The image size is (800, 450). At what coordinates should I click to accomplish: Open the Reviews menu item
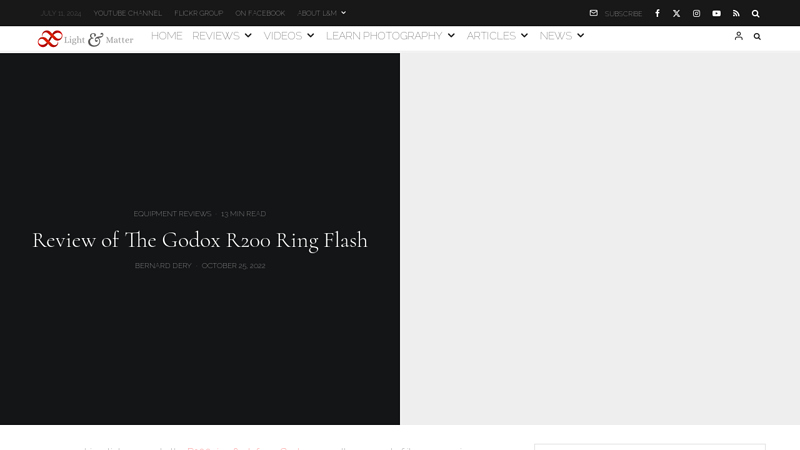coord(216,36)
